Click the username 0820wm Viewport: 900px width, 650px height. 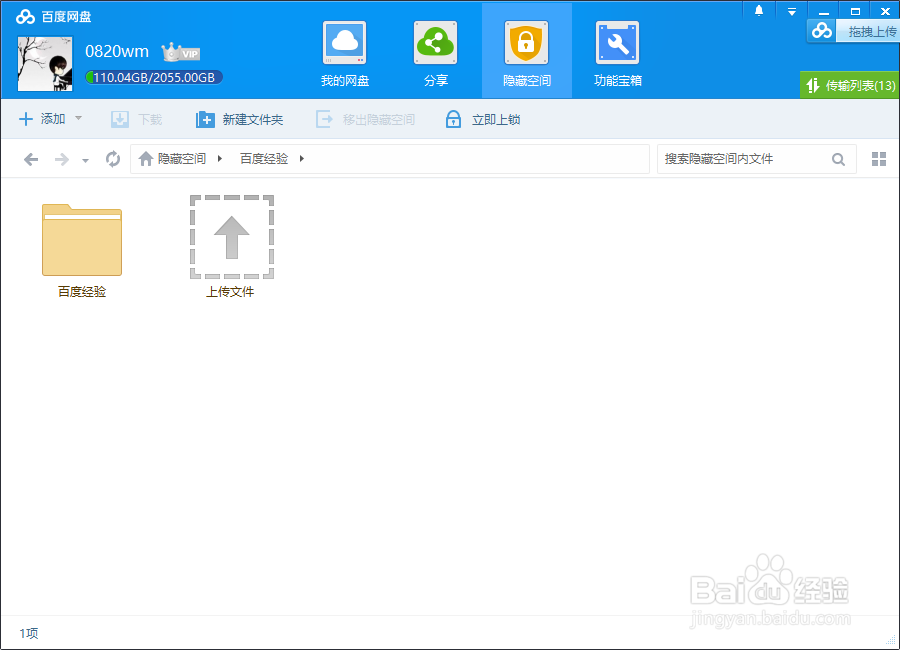point(117,52)
